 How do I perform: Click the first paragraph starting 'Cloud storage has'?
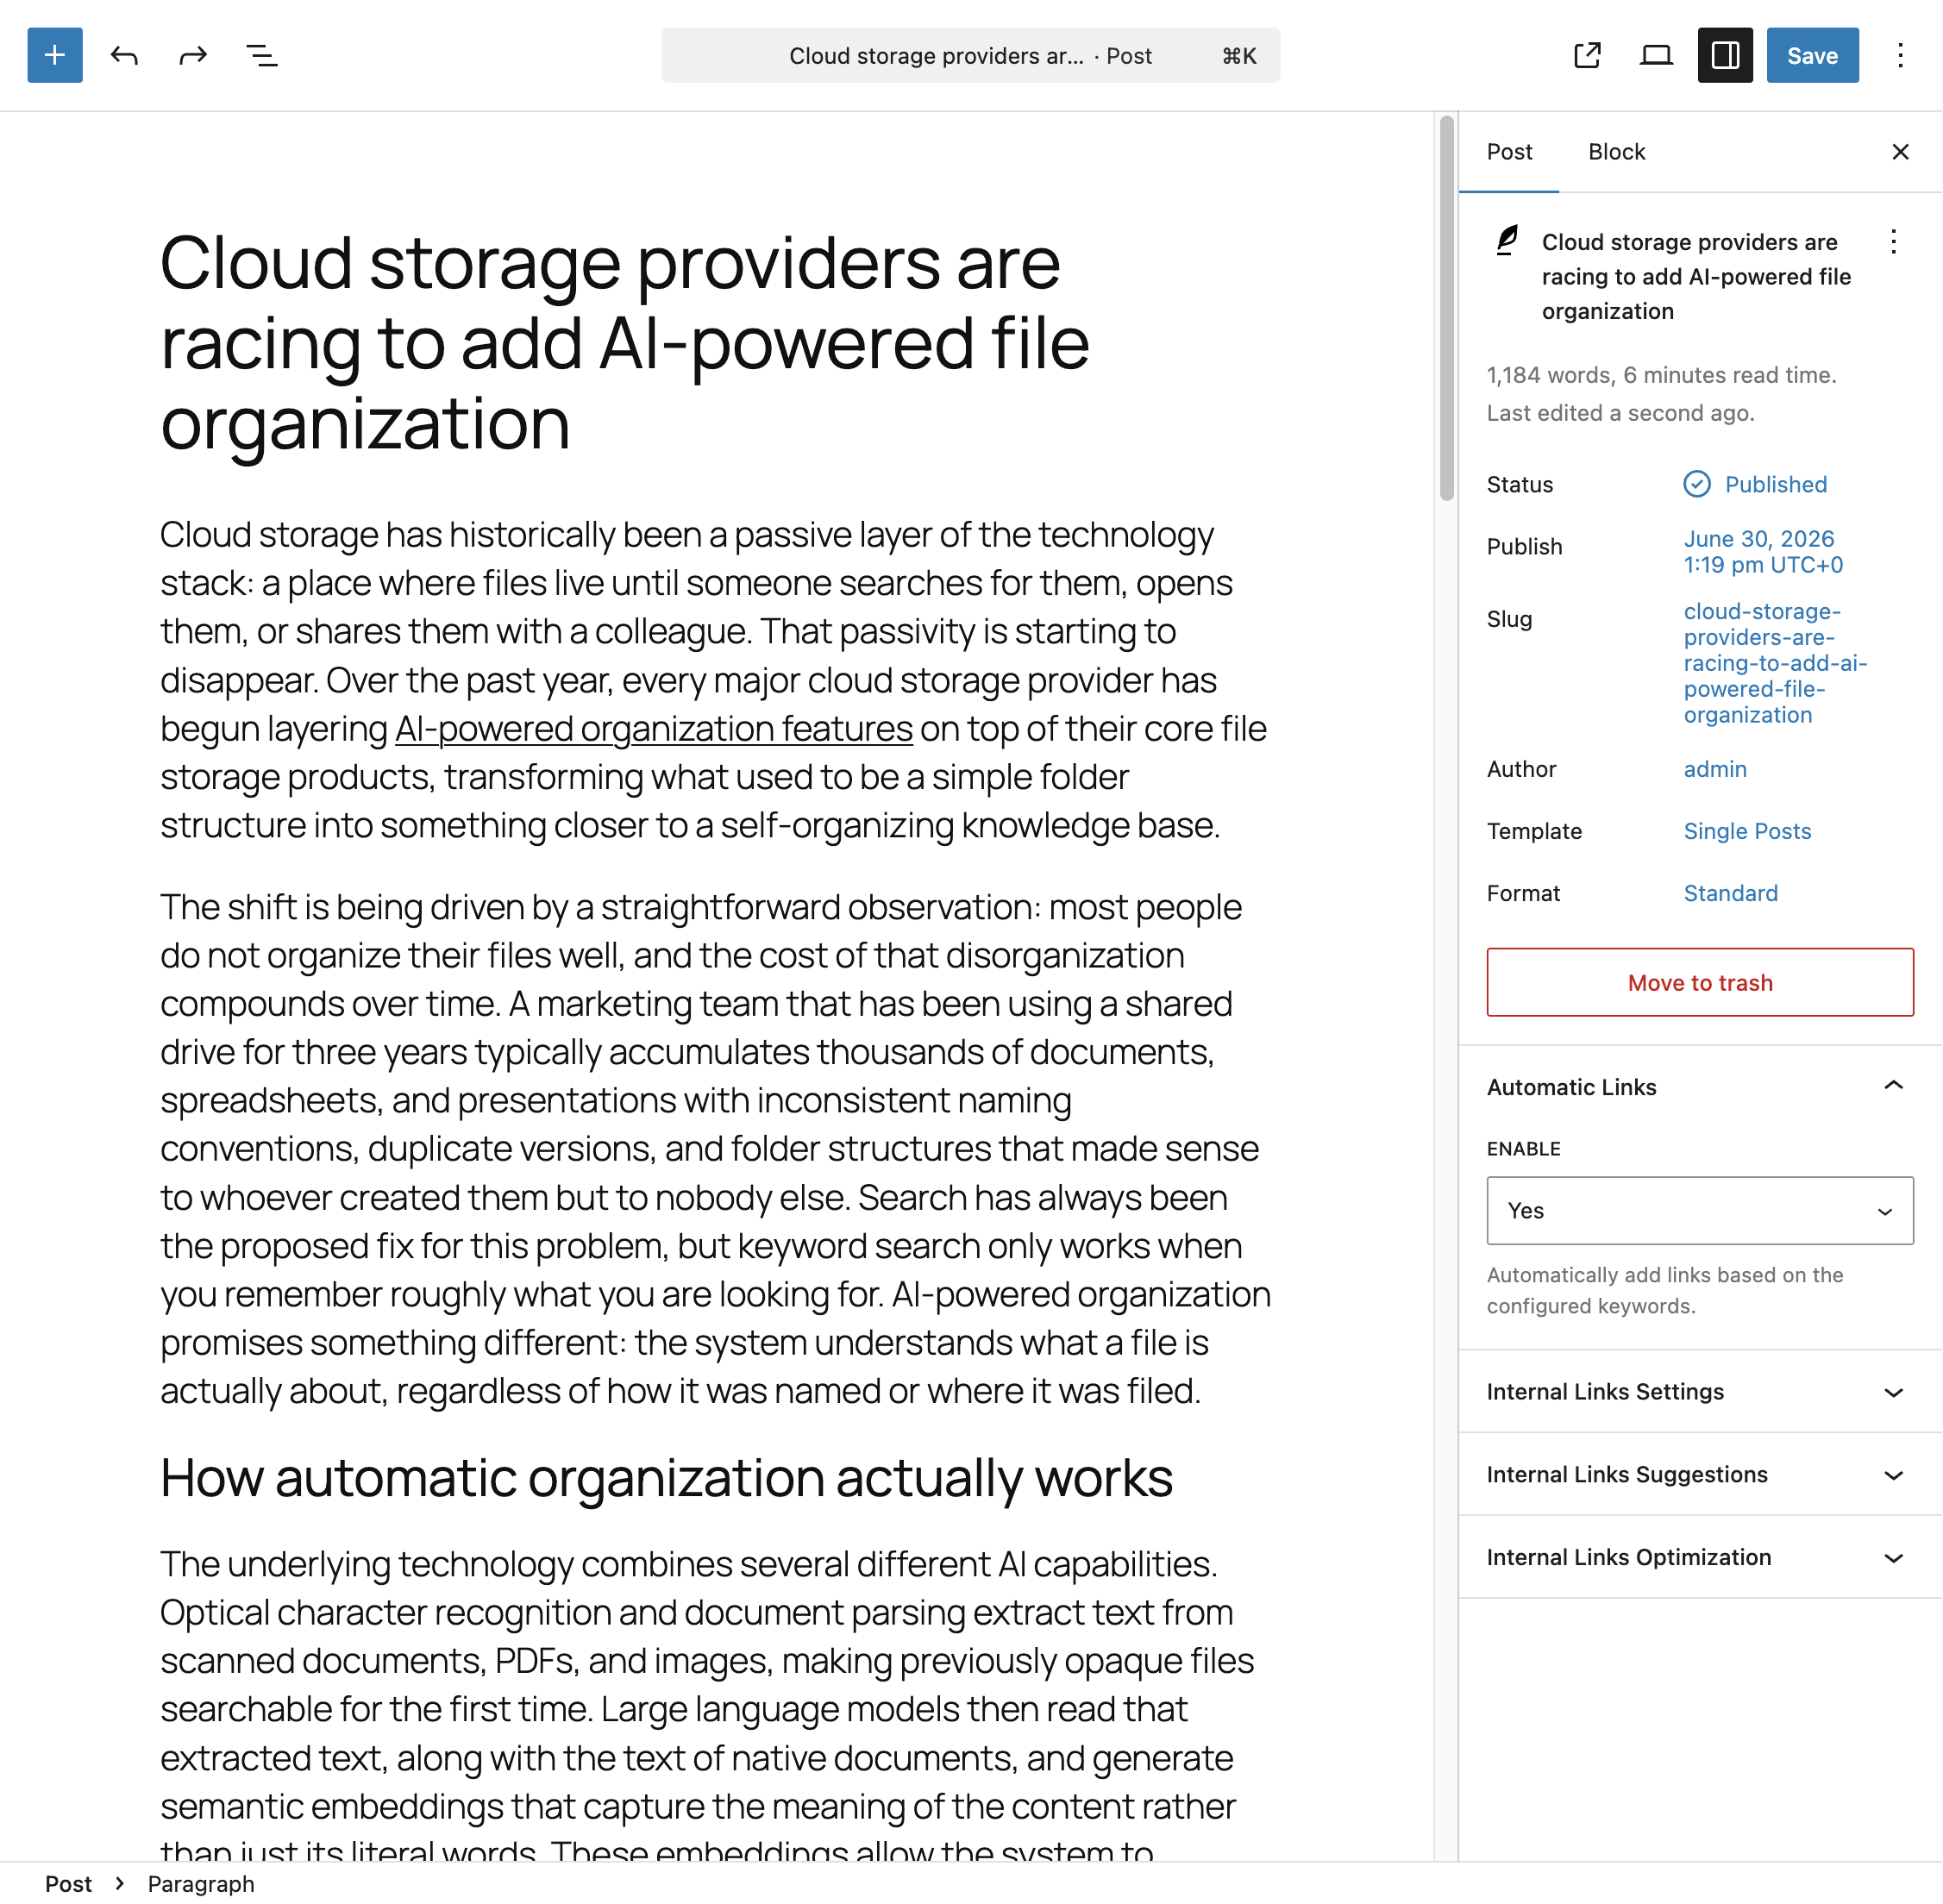click(714, 680)
